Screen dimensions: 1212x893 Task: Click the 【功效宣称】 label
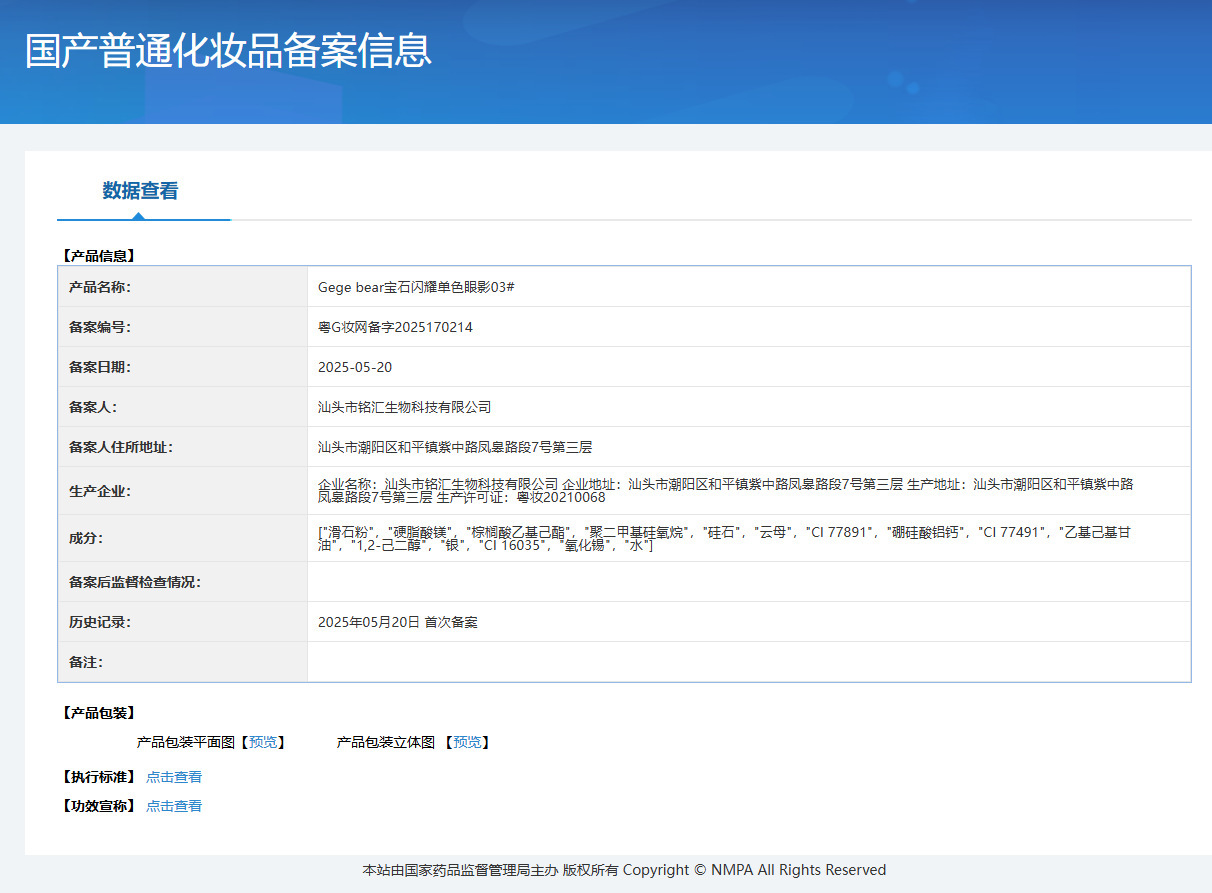(x=98, y=806)
